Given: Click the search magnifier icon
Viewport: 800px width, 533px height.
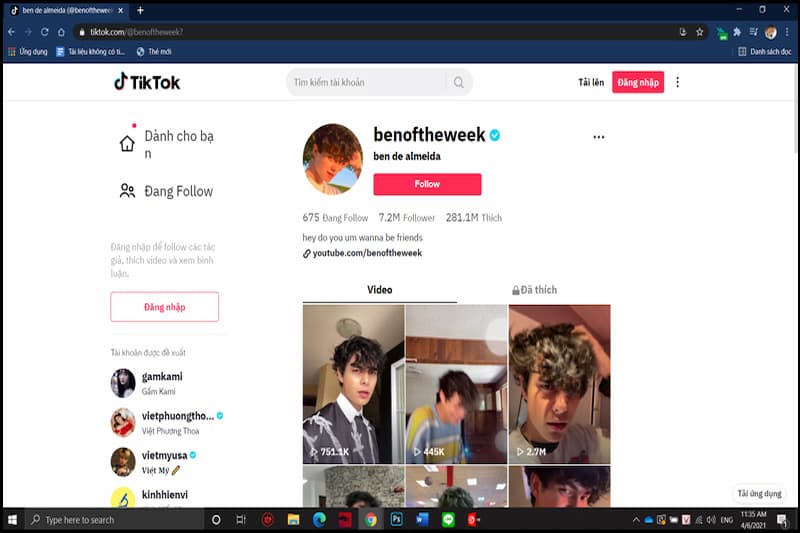Looking at the screenshot, I should [x=459, y=82].
